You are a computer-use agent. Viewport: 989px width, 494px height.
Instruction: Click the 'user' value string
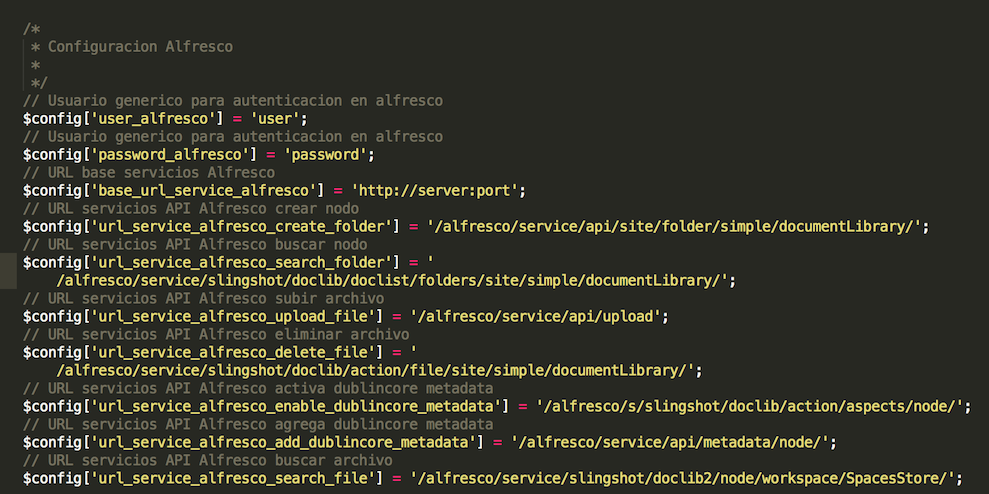coord(273,119)
